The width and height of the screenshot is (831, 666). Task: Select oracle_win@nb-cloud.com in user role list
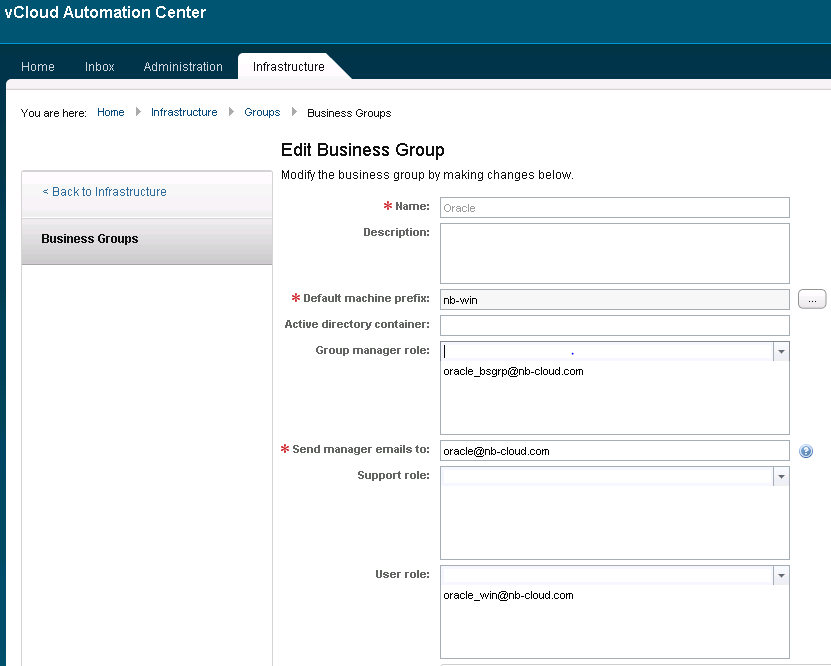click(508, 596)
